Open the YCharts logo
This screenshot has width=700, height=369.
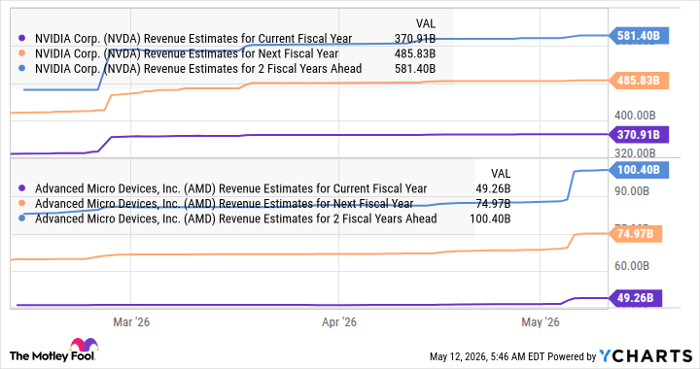coord(646,356)
